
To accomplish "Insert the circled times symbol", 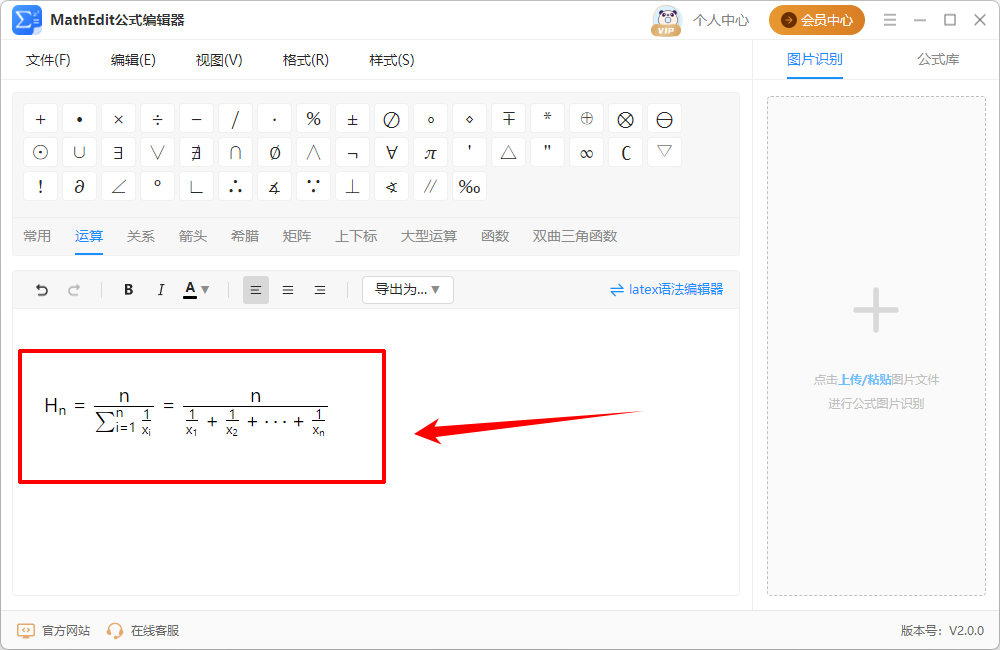I will [x=626, y=119].
